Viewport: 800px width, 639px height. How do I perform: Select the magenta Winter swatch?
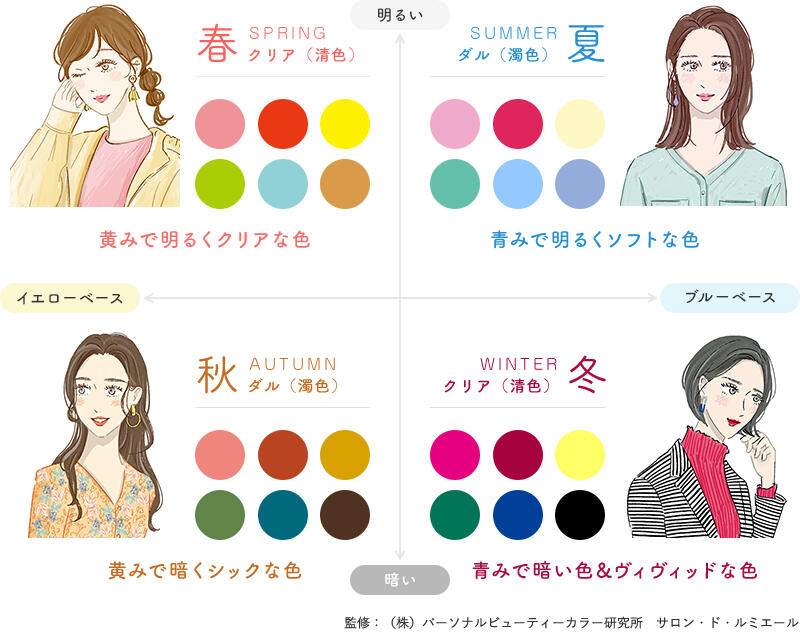455,455
